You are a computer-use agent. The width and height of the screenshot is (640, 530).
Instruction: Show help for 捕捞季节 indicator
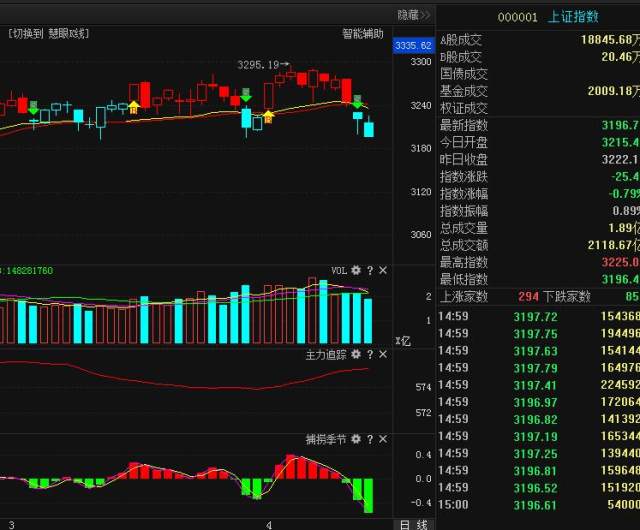[369, 439]
